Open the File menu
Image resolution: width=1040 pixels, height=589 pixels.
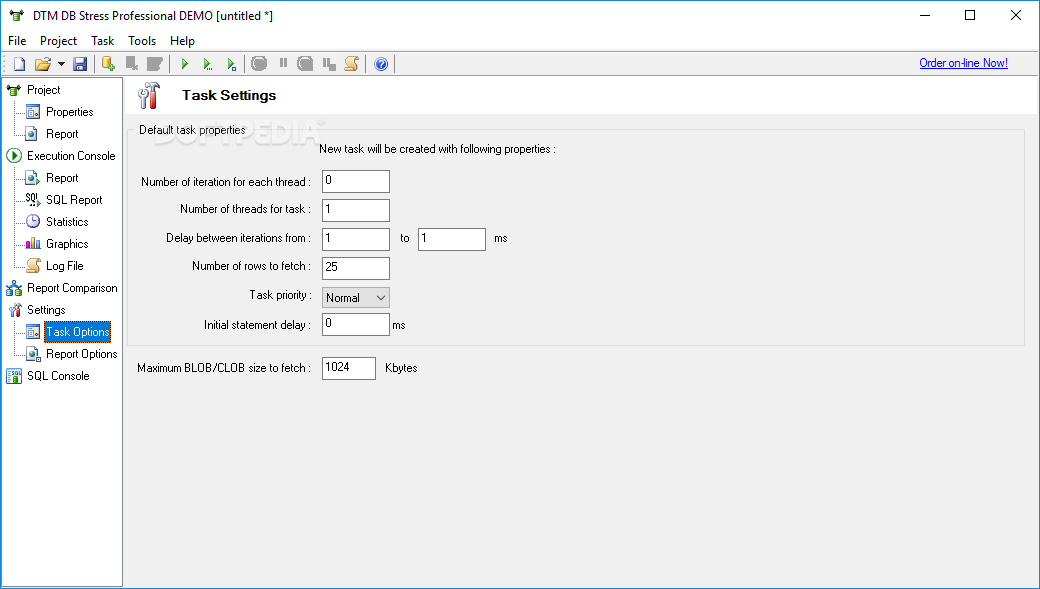[x=17, y=41]
